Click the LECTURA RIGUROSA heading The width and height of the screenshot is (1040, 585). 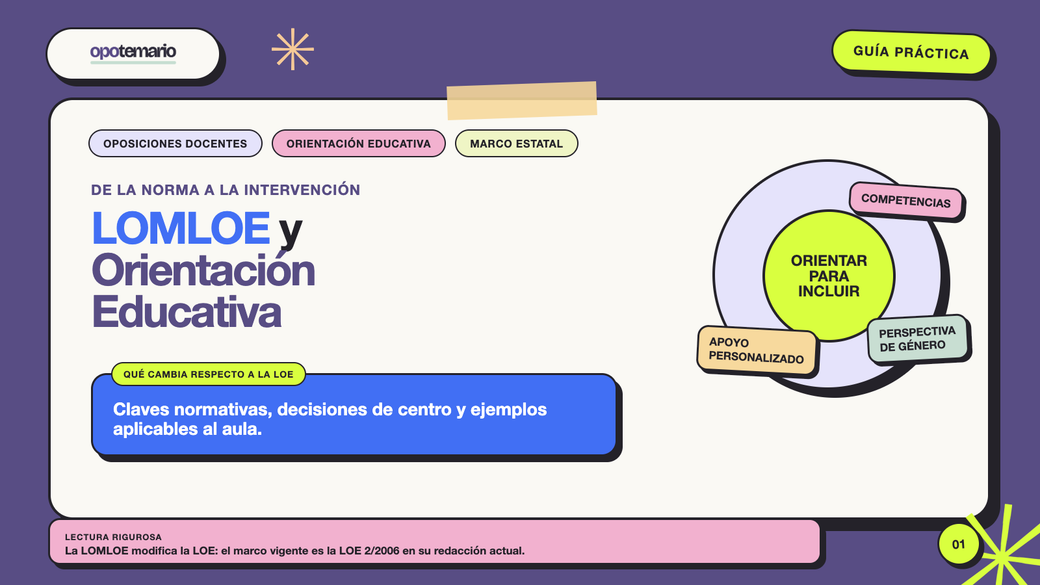pyautogui.click(x=113, y=537)
